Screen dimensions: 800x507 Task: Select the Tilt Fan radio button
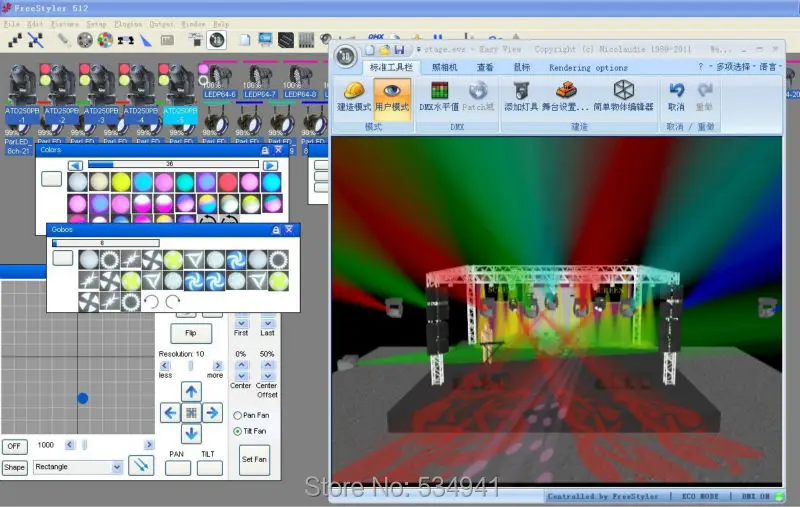coord(238,431)
